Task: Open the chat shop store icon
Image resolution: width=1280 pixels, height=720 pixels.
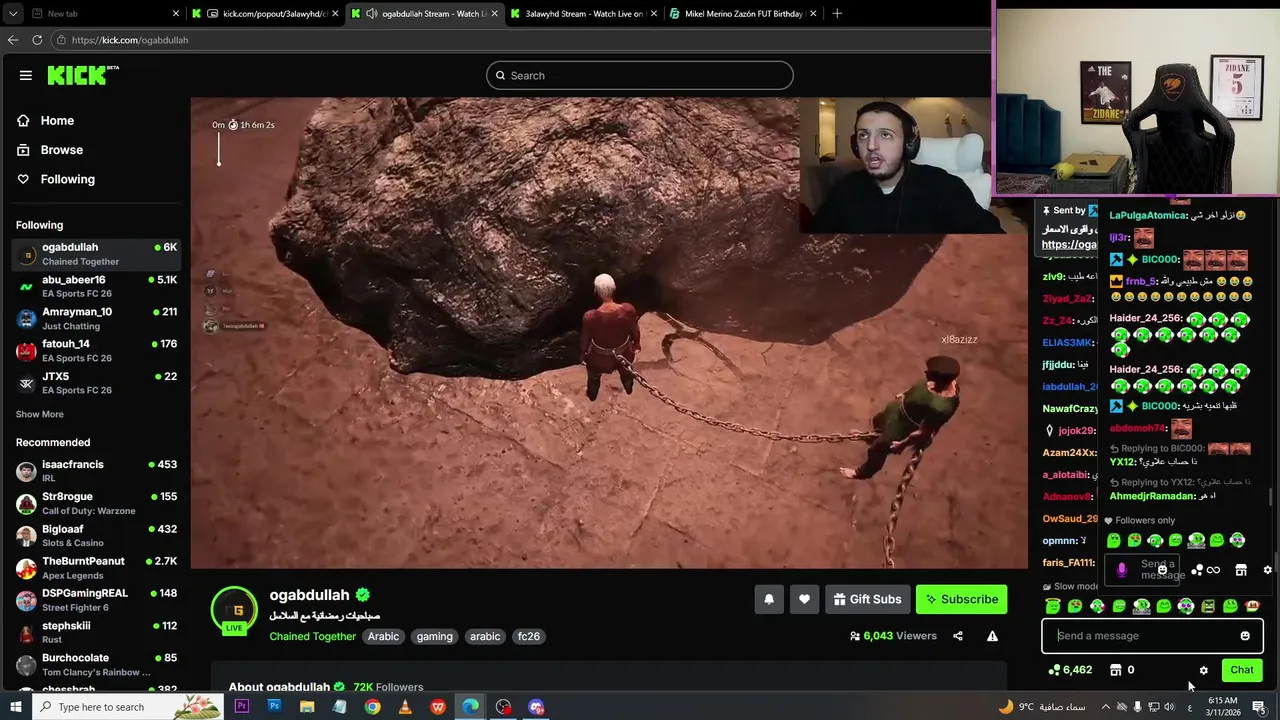Action: coord(1116,670)
